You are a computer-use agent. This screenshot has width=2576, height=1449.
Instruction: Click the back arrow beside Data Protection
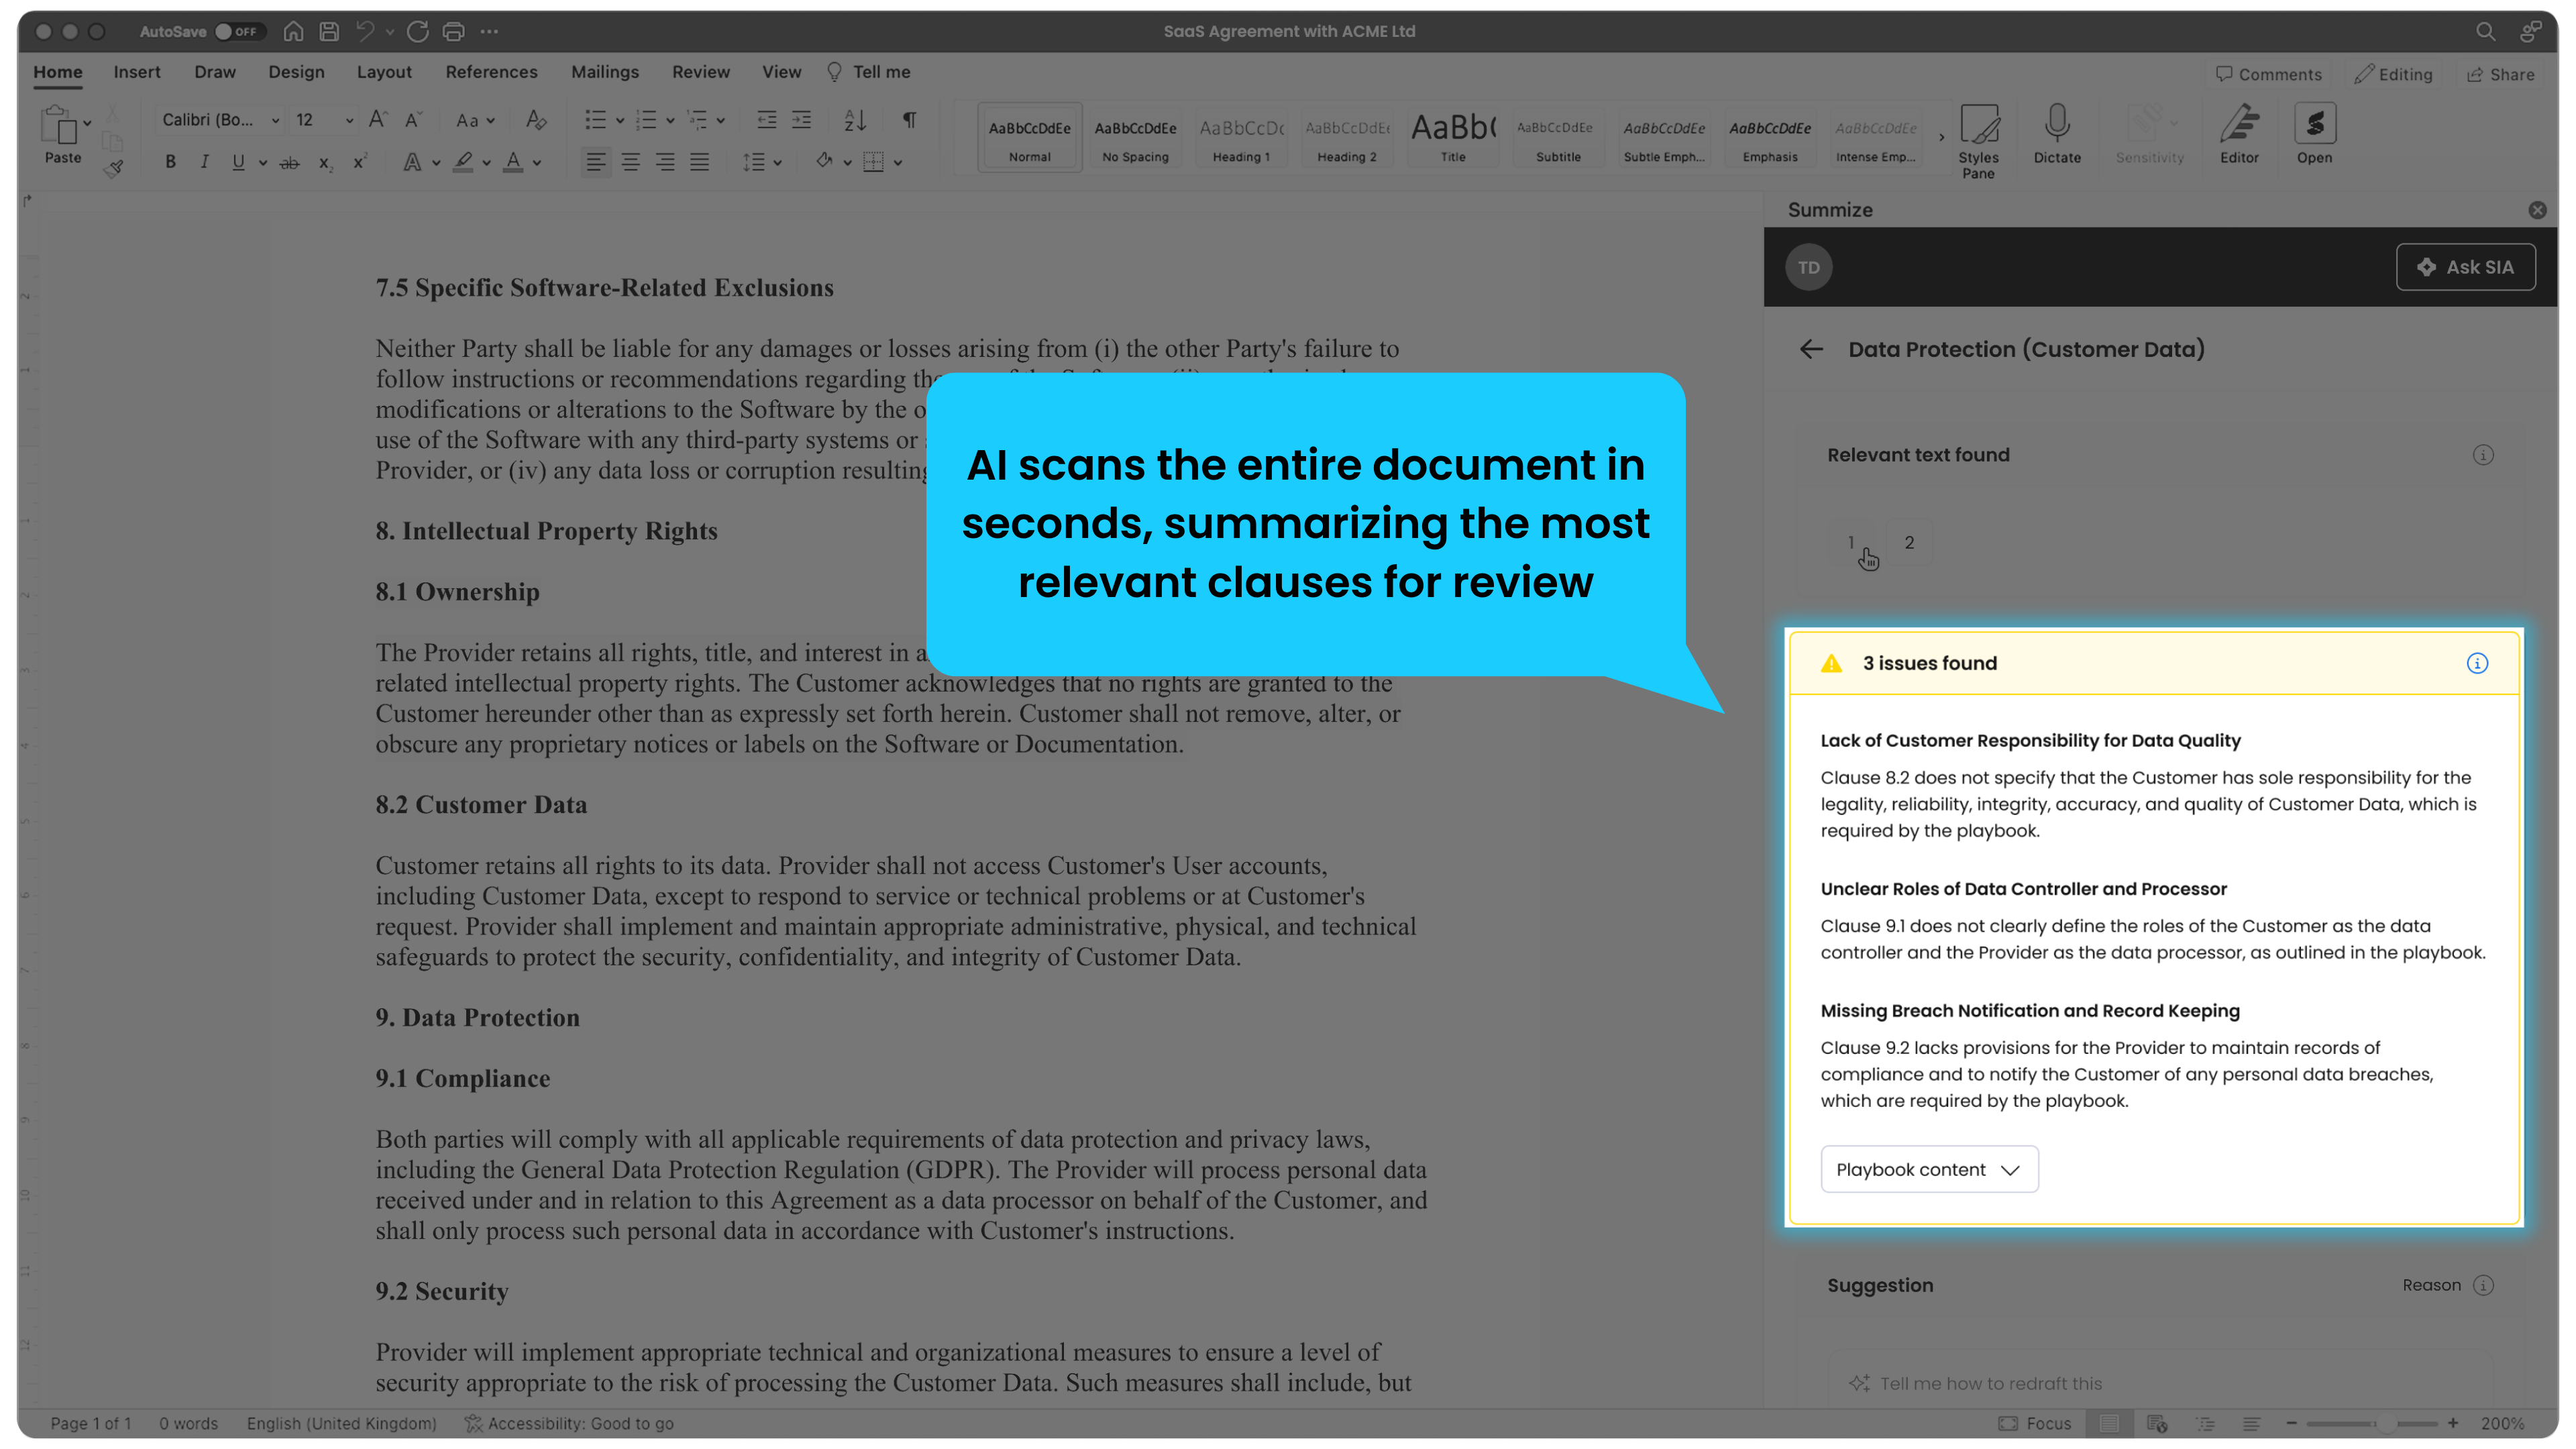tap(1811, 349)
